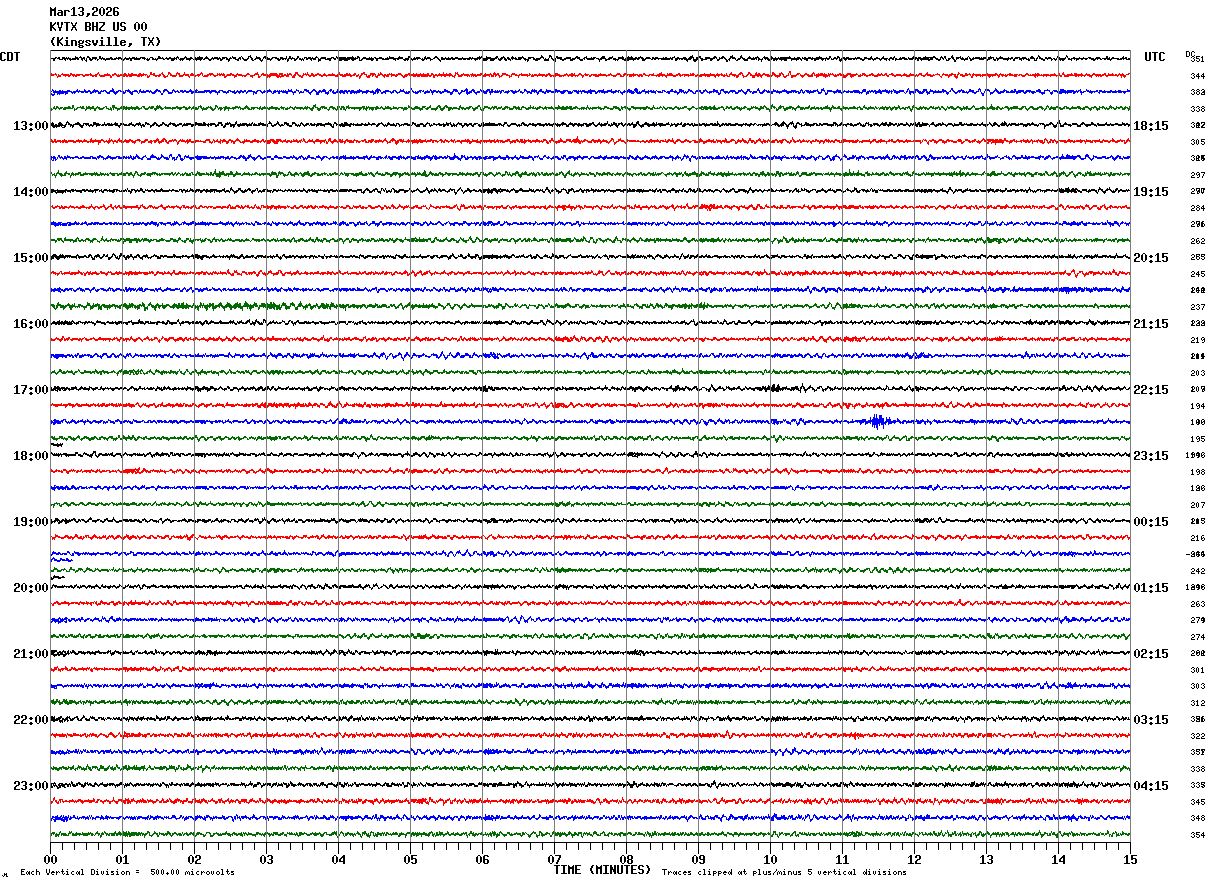Click the CDT timezone header
Image resolution: width=1210 pixels, height=886 pixels.
click(x=10, y=57)
